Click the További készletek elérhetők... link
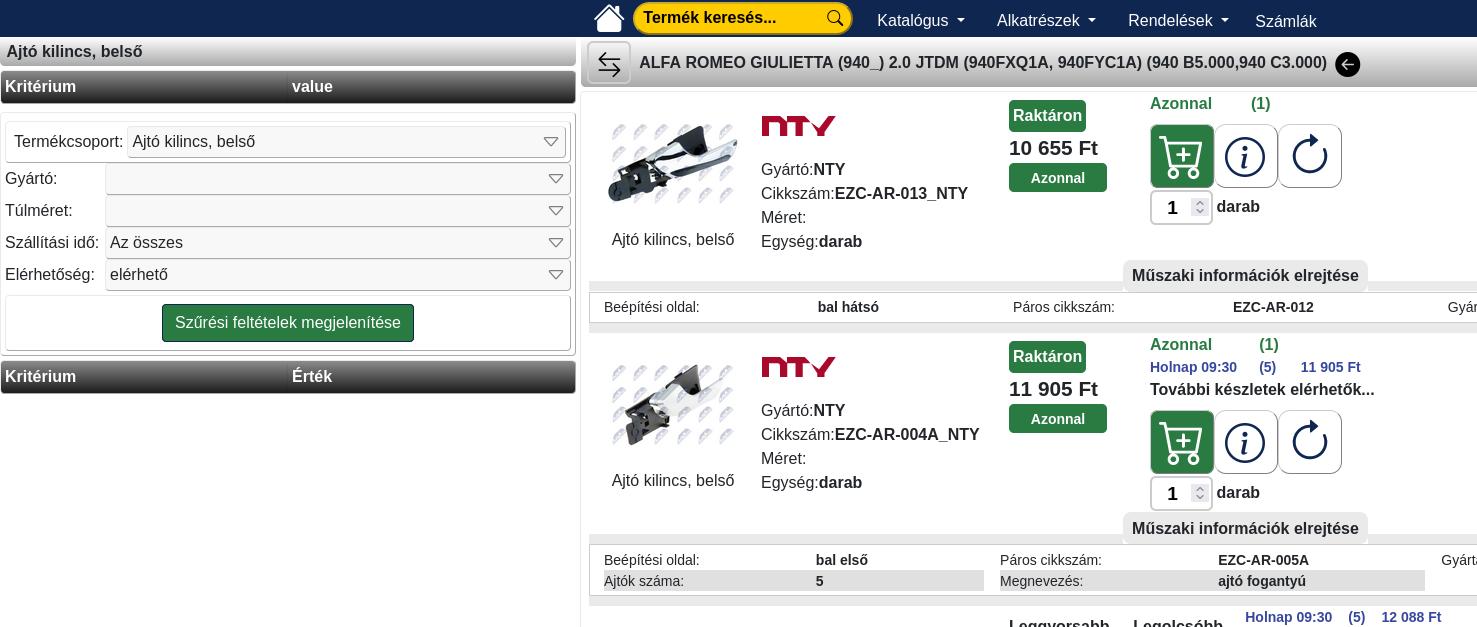Screen dimensions: 1477x627 coord(1262,390)
